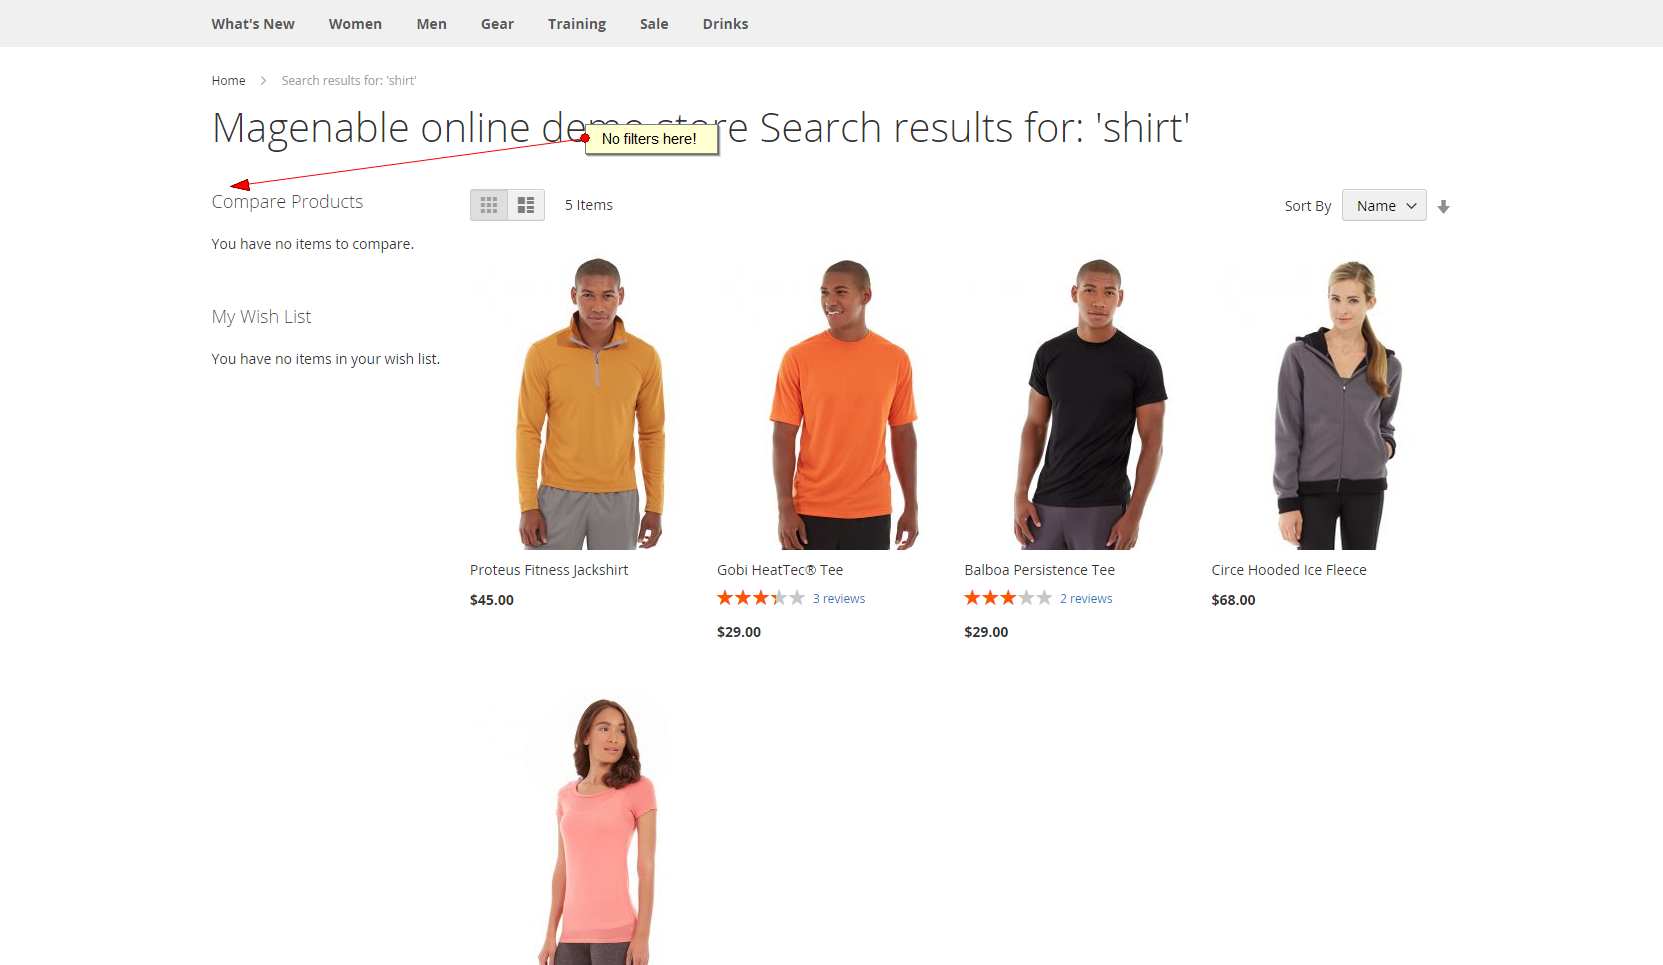This screenshot has width=1663, height=965.
Task: Go to Home breadcrumb link
Action: (228, 80)
